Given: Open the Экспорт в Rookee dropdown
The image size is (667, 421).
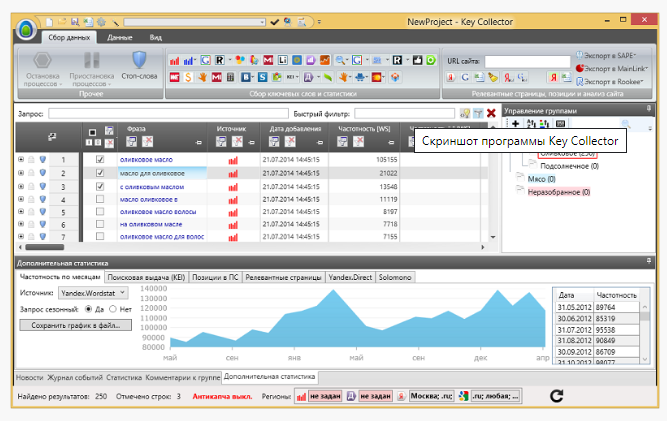Looking at the screenshot, I should 610,82.
